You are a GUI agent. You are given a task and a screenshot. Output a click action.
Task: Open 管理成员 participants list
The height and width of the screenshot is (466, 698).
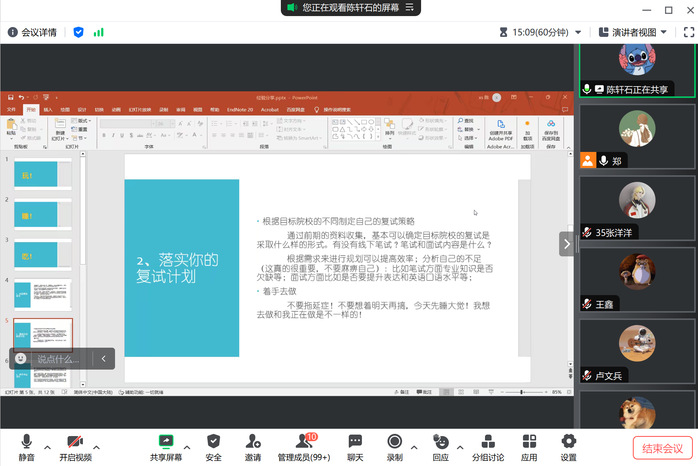point(303,447)
